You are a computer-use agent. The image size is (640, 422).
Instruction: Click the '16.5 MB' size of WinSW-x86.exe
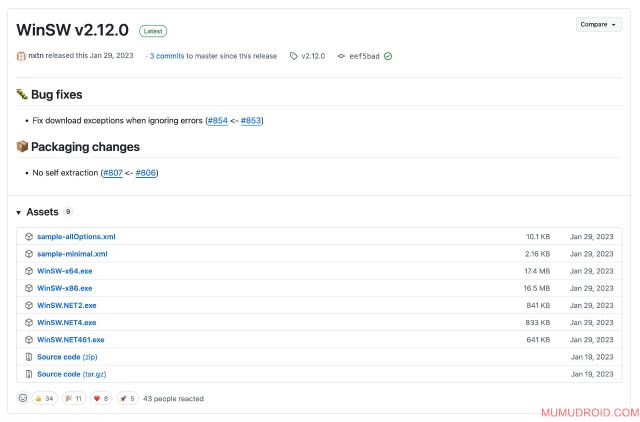pos(537,288)
